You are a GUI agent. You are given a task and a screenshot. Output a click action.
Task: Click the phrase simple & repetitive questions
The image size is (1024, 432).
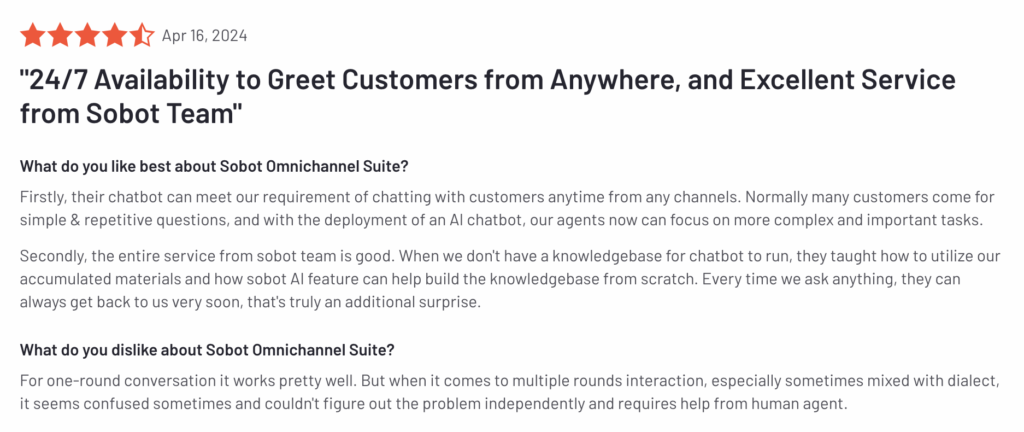pyautogui.click(x=123, y=220)
